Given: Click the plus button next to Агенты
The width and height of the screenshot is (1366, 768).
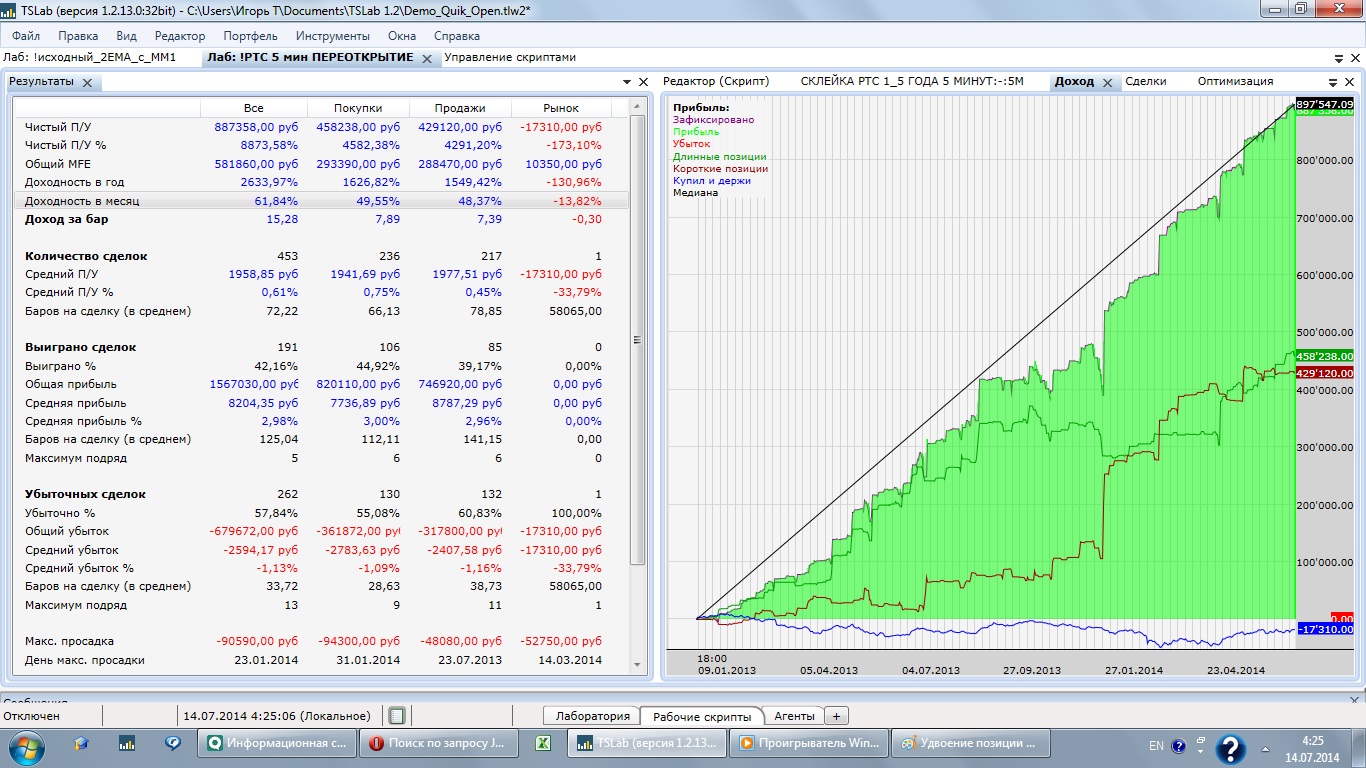Looking at the screenshot, I should coord(836,716).
